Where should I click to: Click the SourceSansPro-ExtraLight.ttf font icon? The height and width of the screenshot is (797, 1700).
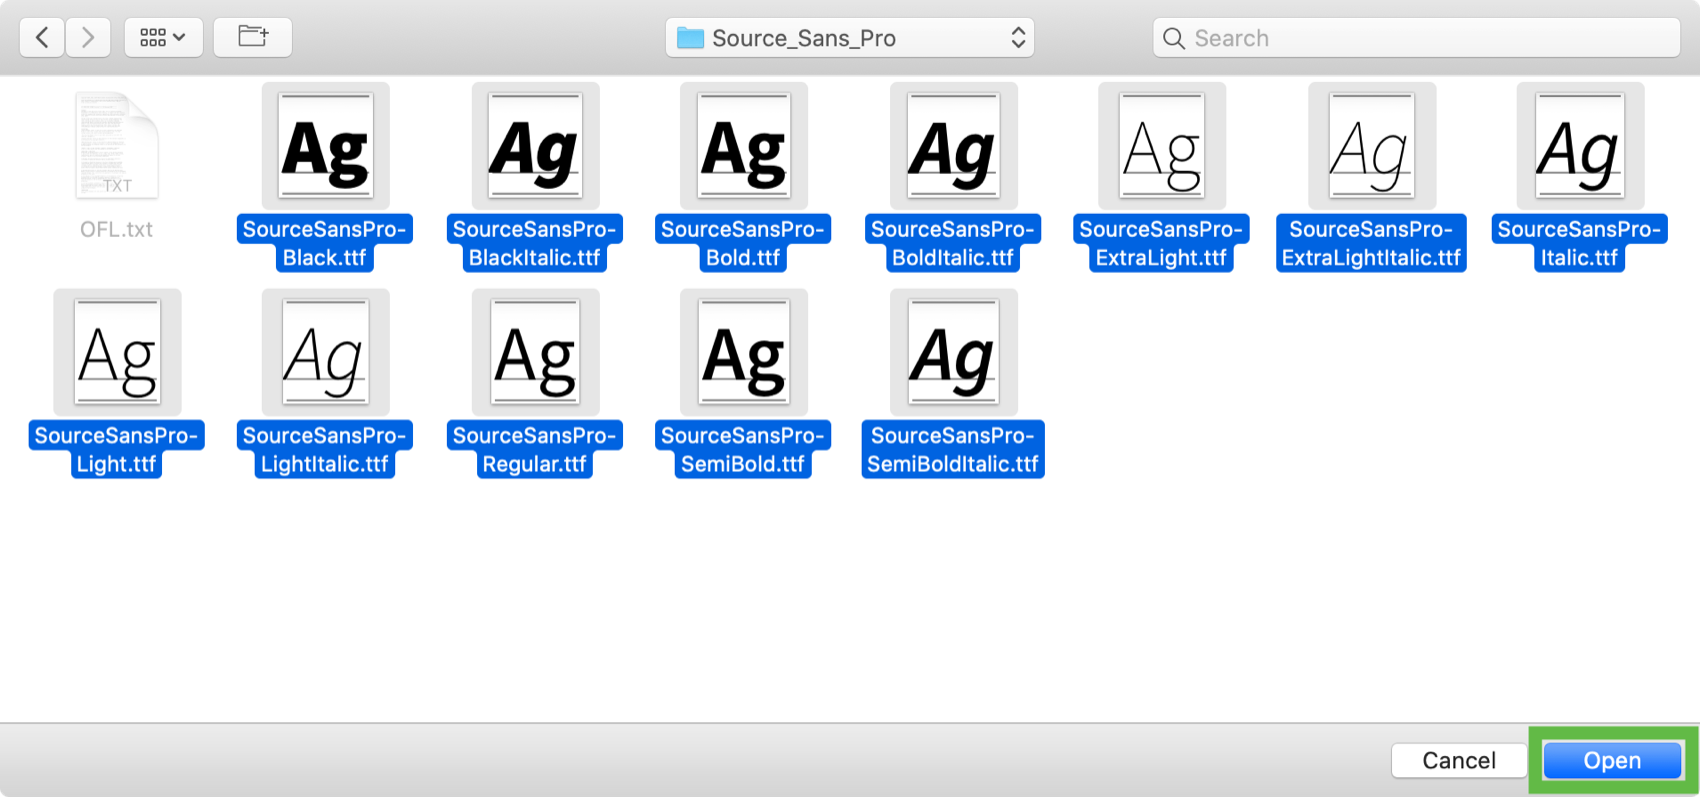pyautogui.click(x=1161, y=146)
